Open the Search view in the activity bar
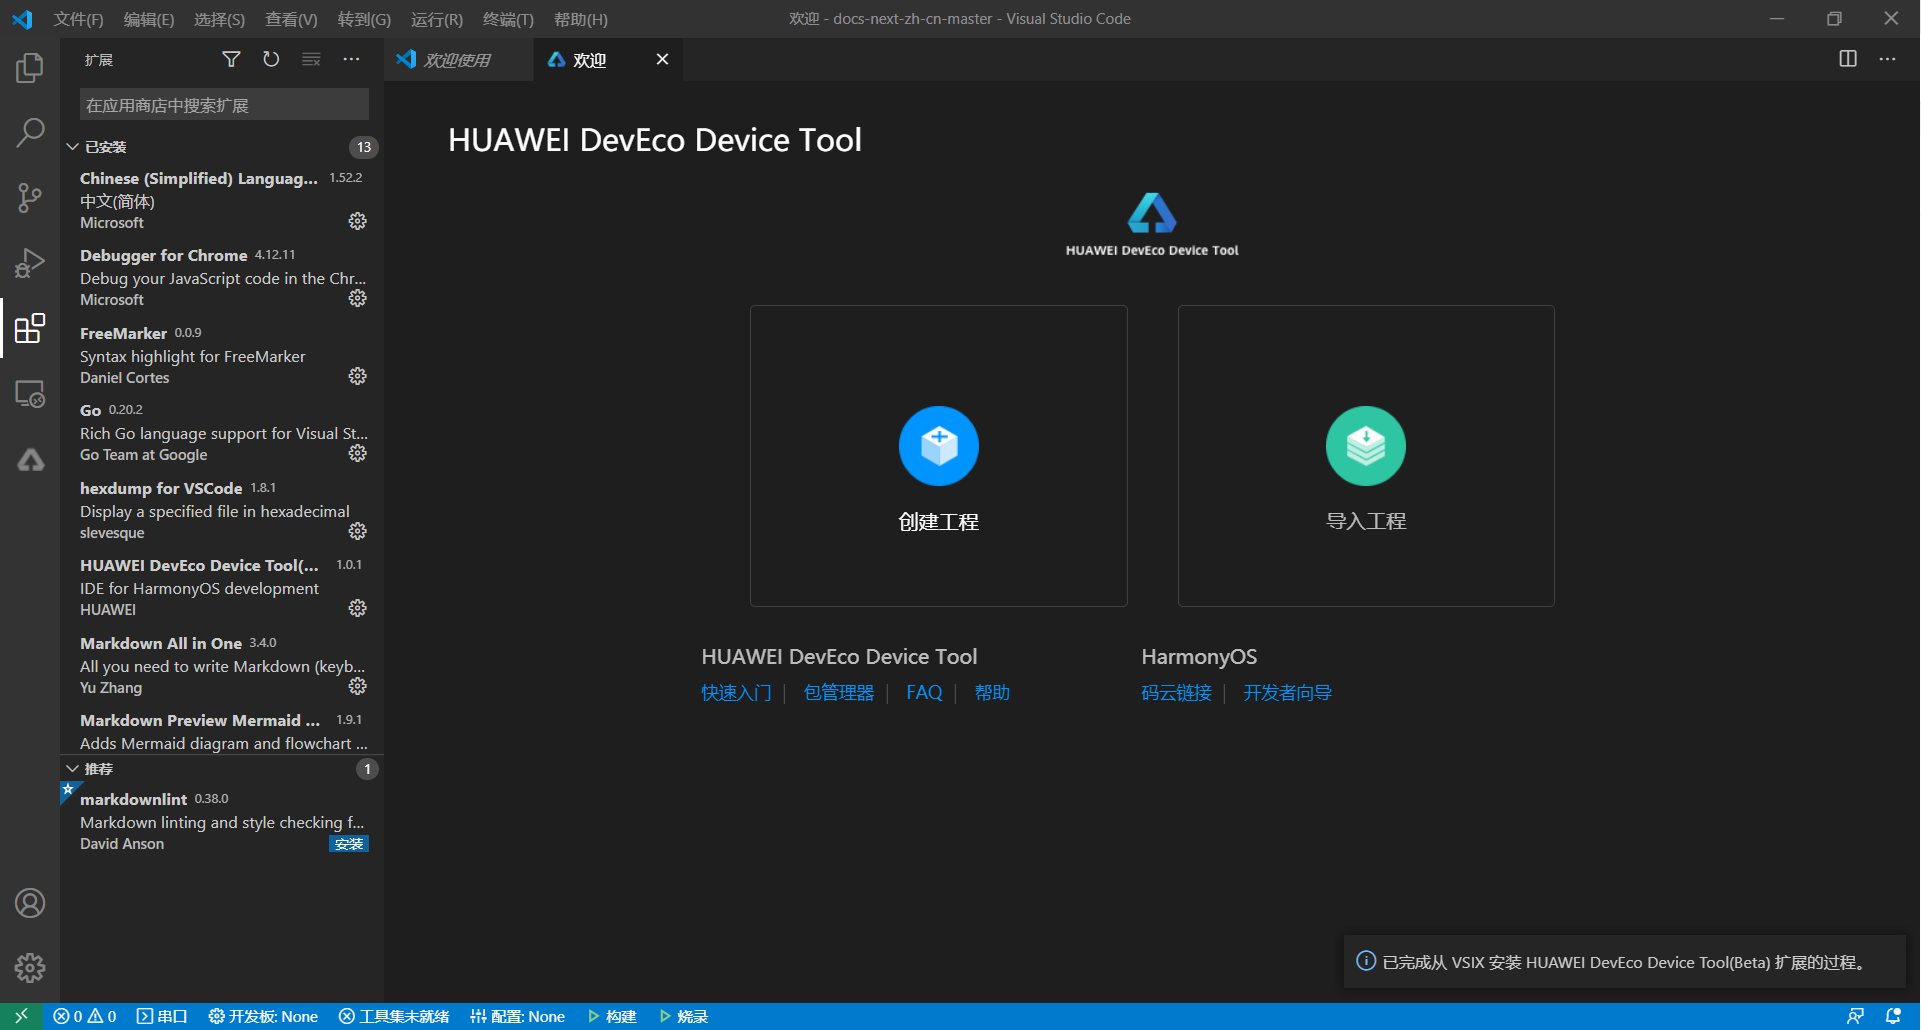Viewport: 1921px width, 1030px height. pyautogui.click(x=30, y=132)
